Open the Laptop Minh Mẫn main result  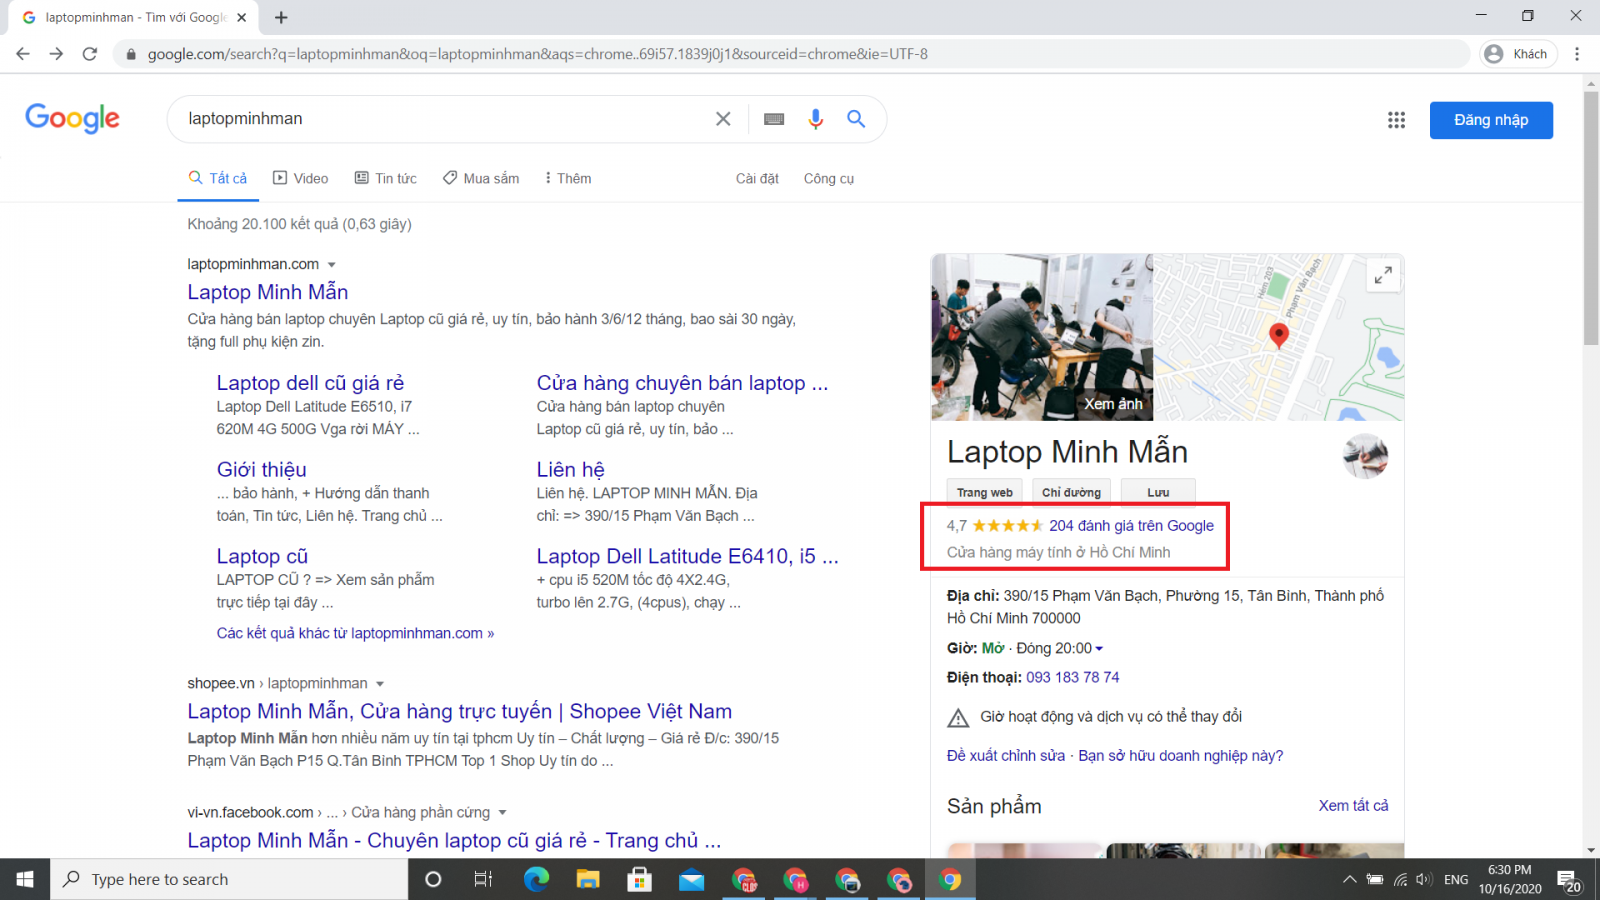[268, 292]
